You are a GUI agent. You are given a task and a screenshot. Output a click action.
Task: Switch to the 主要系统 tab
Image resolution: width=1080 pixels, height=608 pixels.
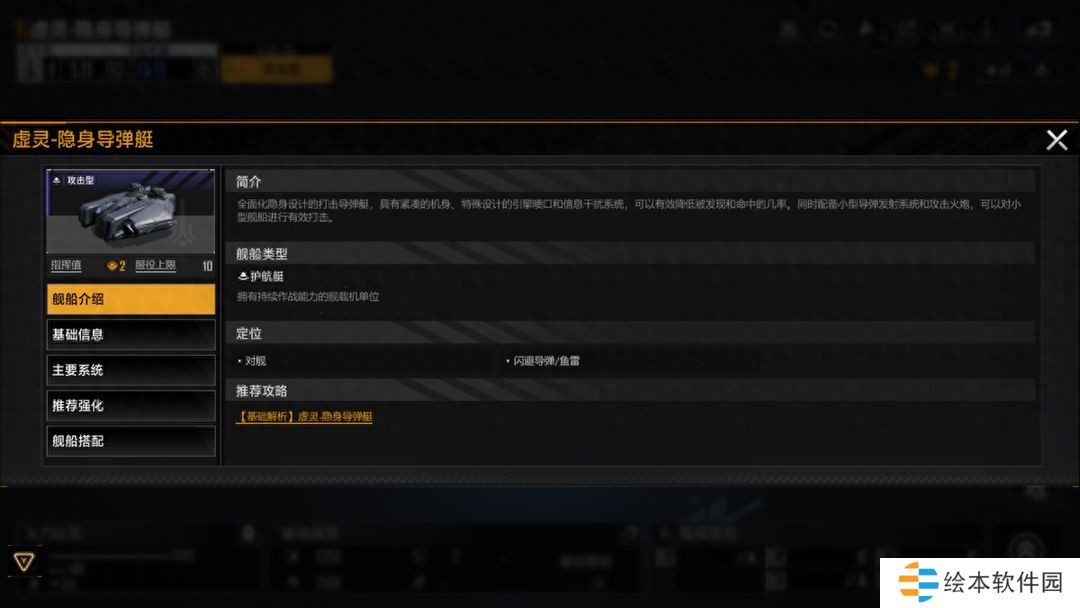[x=131, y=370]
